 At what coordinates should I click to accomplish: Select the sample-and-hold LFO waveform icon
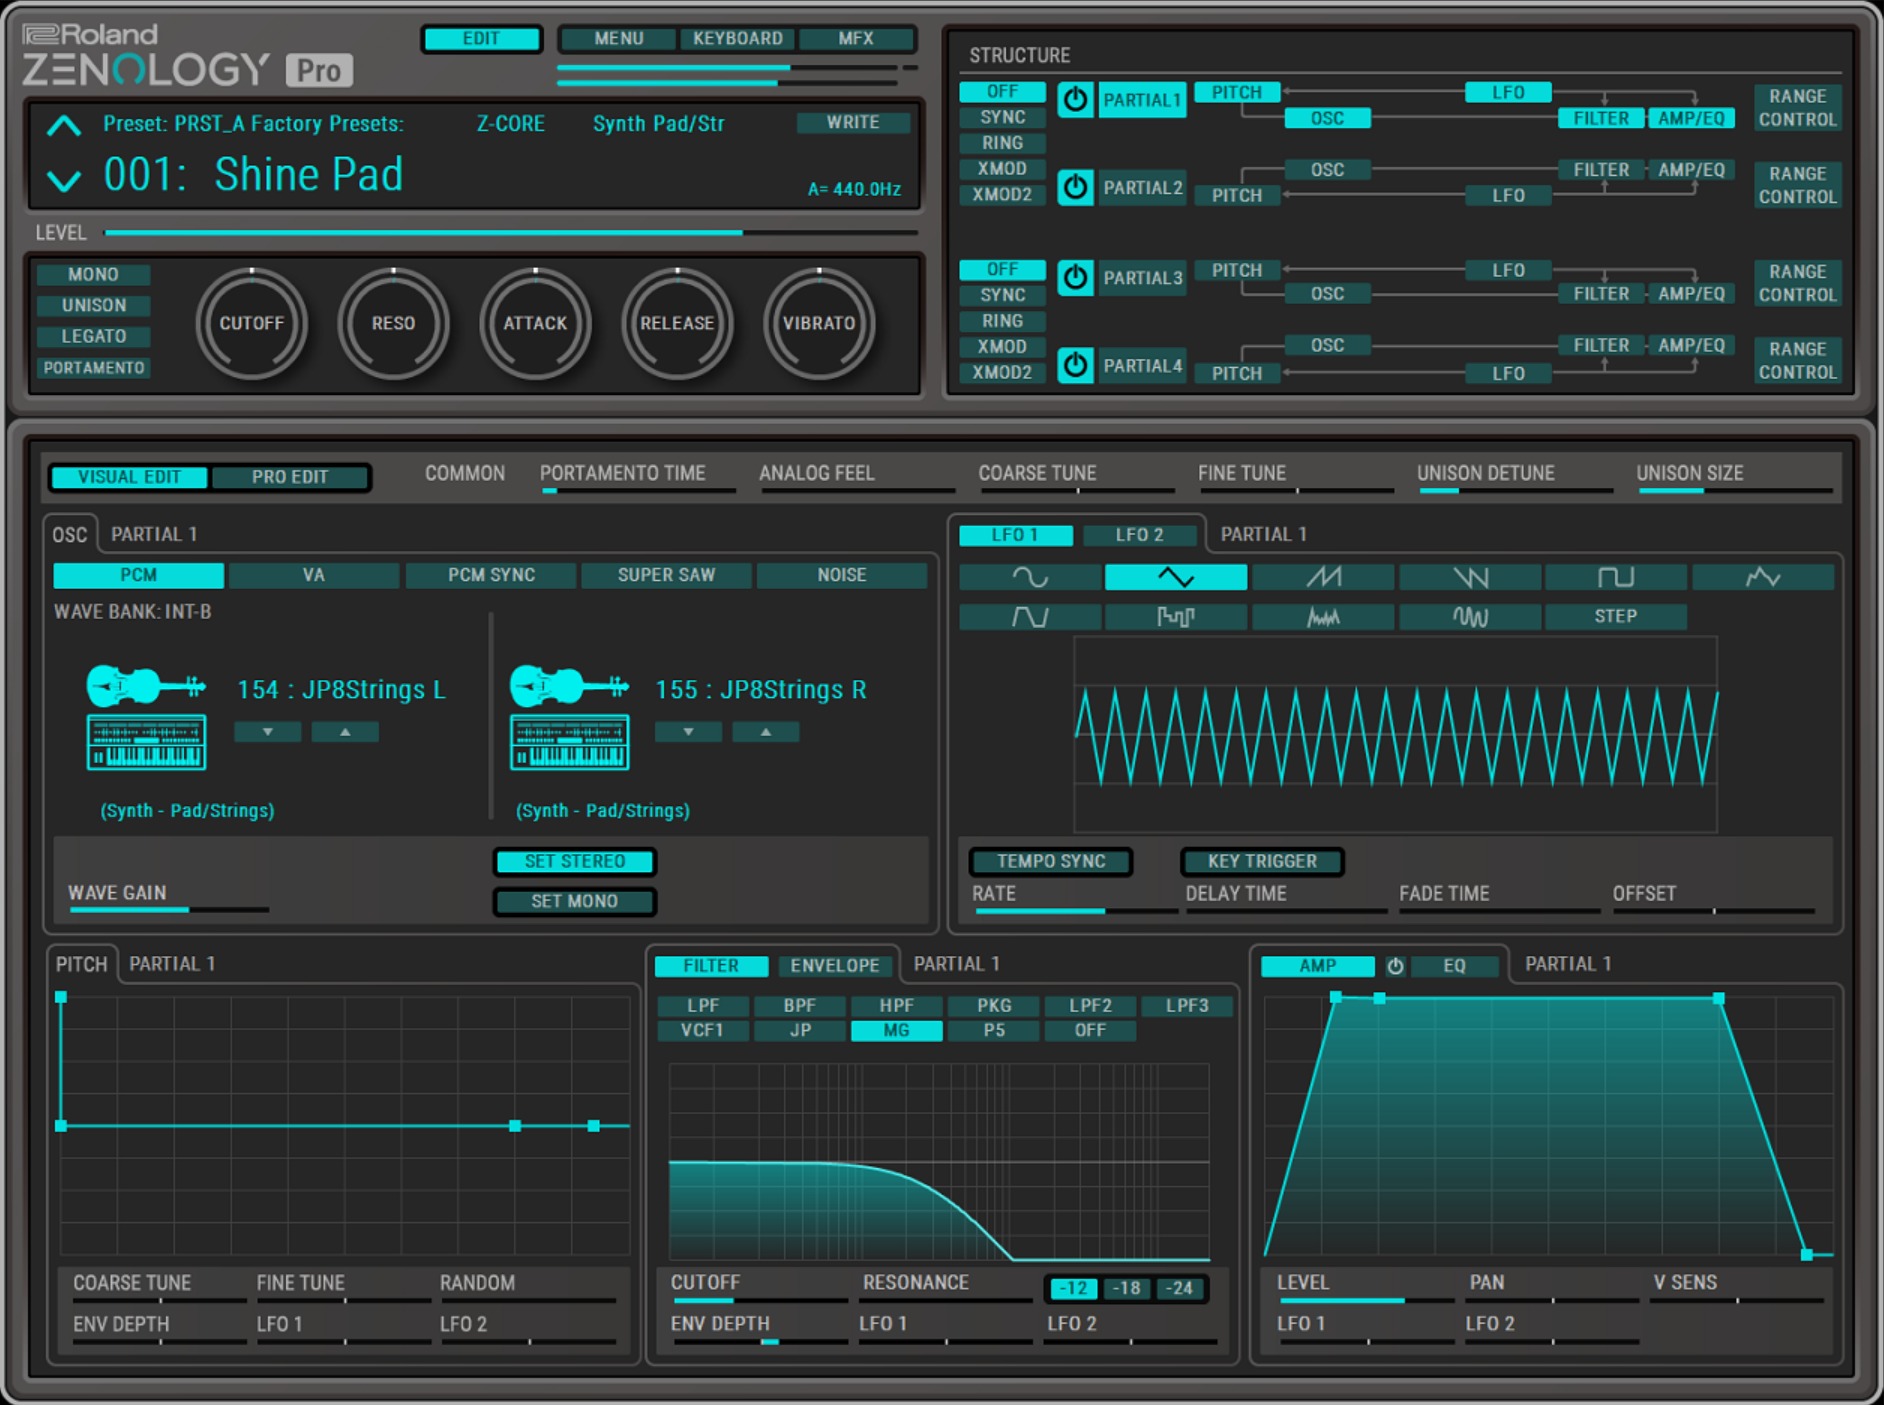(x=1175, y=616)
